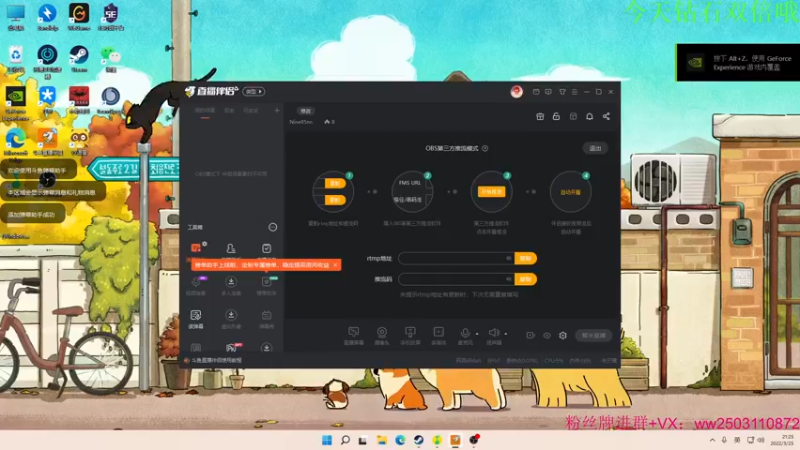Add the 摄像头 camera source
This screenshot has width=800, height=450.
(382, 332)
